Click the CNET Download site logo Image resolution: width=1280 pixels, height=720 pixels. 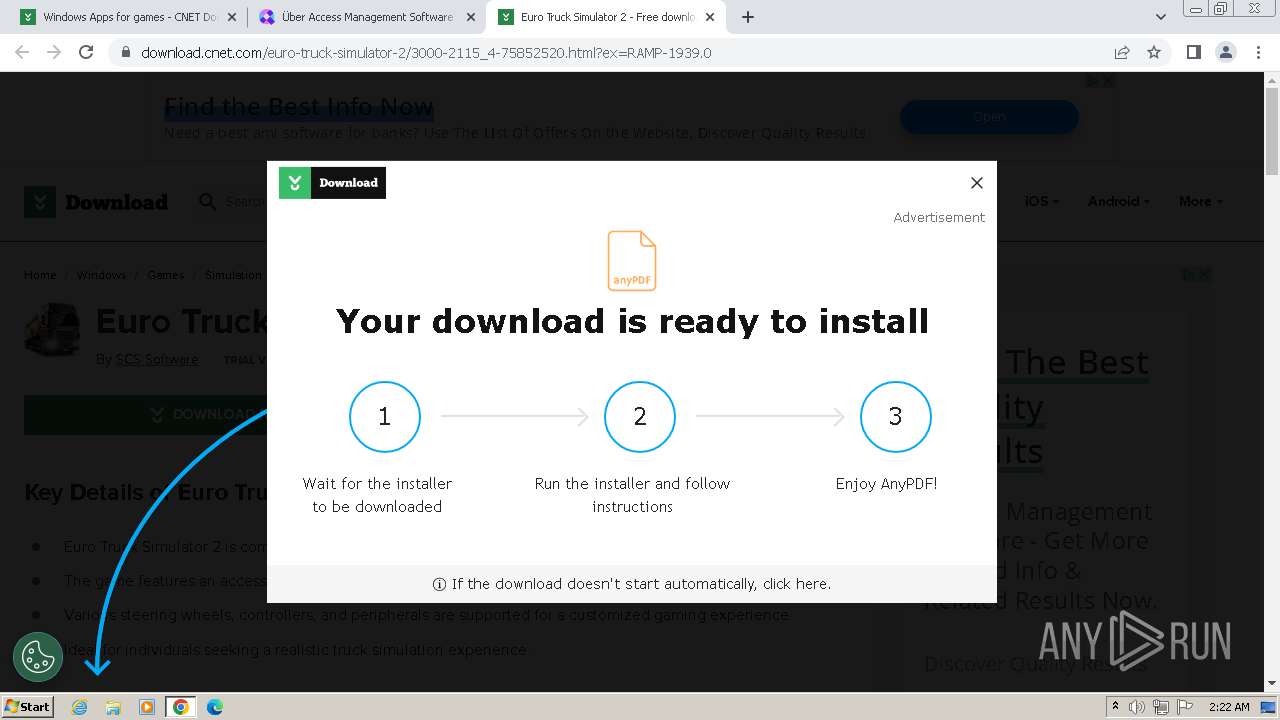96,202
